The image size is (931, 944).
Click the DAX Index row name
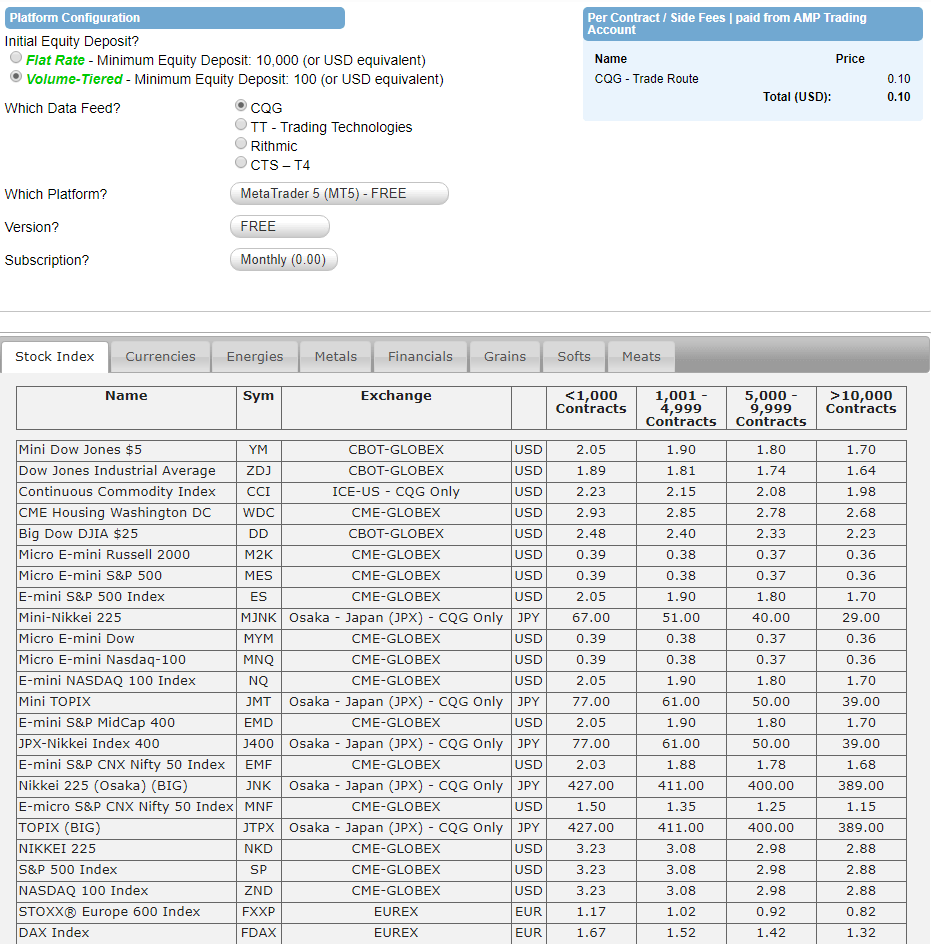pos(54,933)
